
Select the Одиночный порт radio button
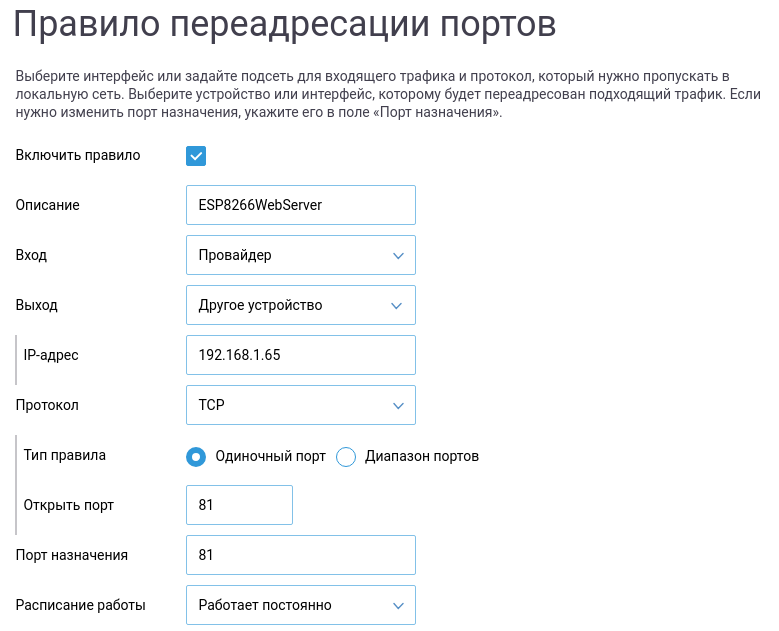coord(197,457)
